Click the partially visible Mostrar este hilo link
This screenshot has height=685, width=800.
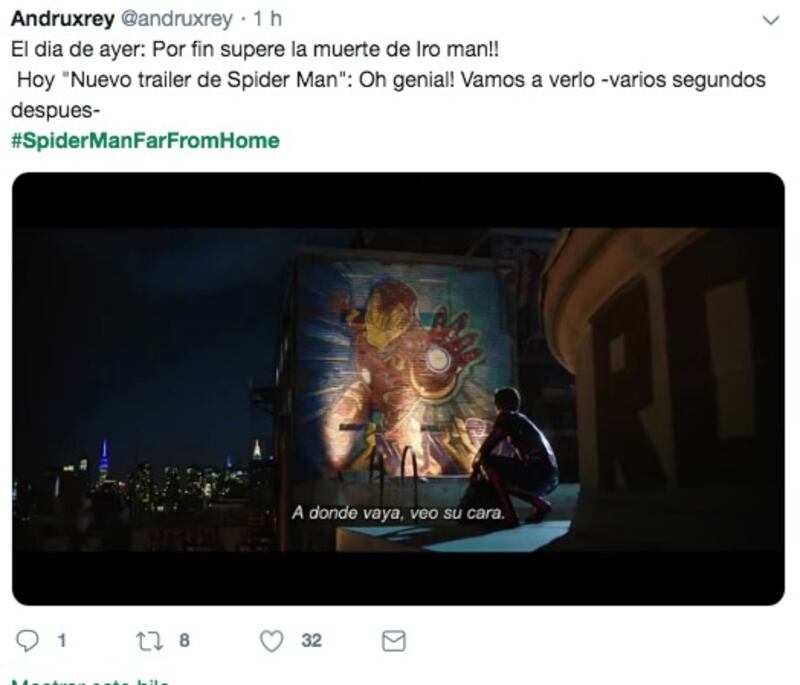pyautogui.click(x=90, y=681)
